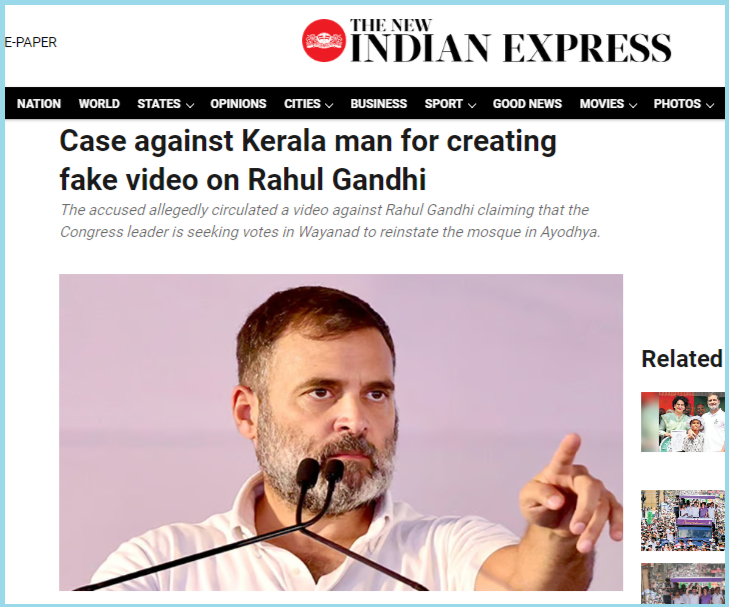The image size is (729, 607).
Task: Go to the NATION section
Action: 39,104
